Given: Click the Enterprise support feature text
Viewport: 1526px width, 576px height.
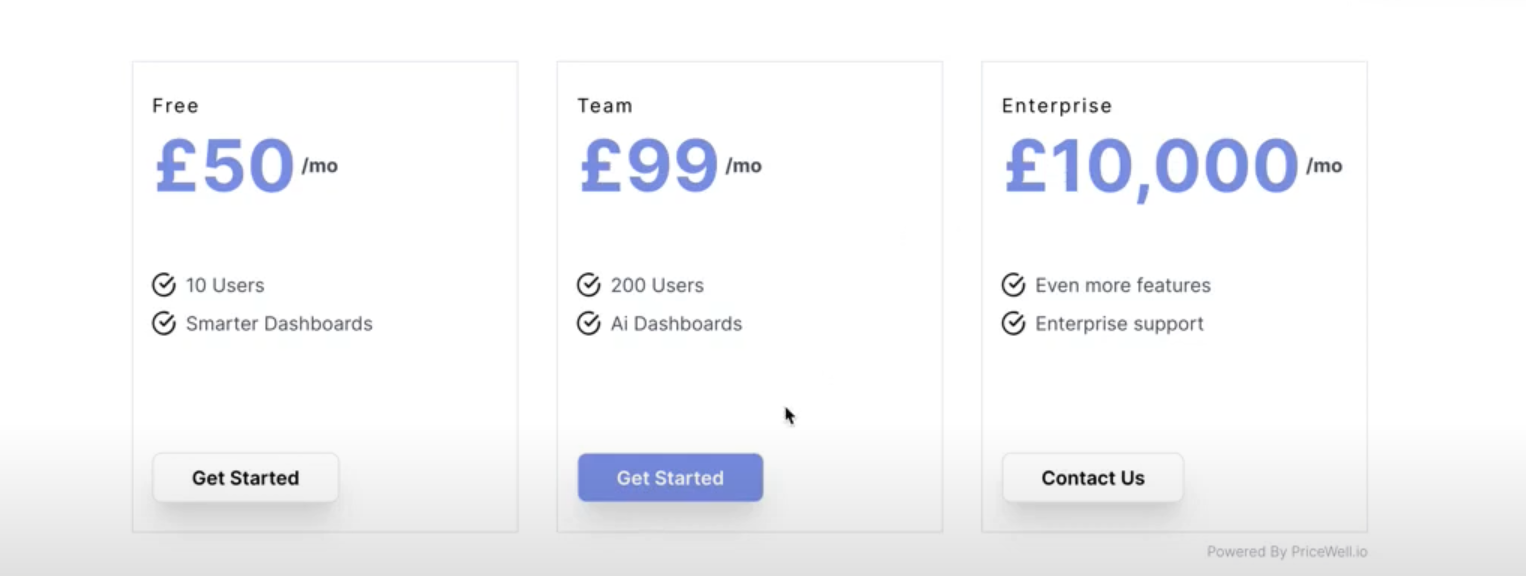Looking at the screenshot, I should (x=1119, y=324).
